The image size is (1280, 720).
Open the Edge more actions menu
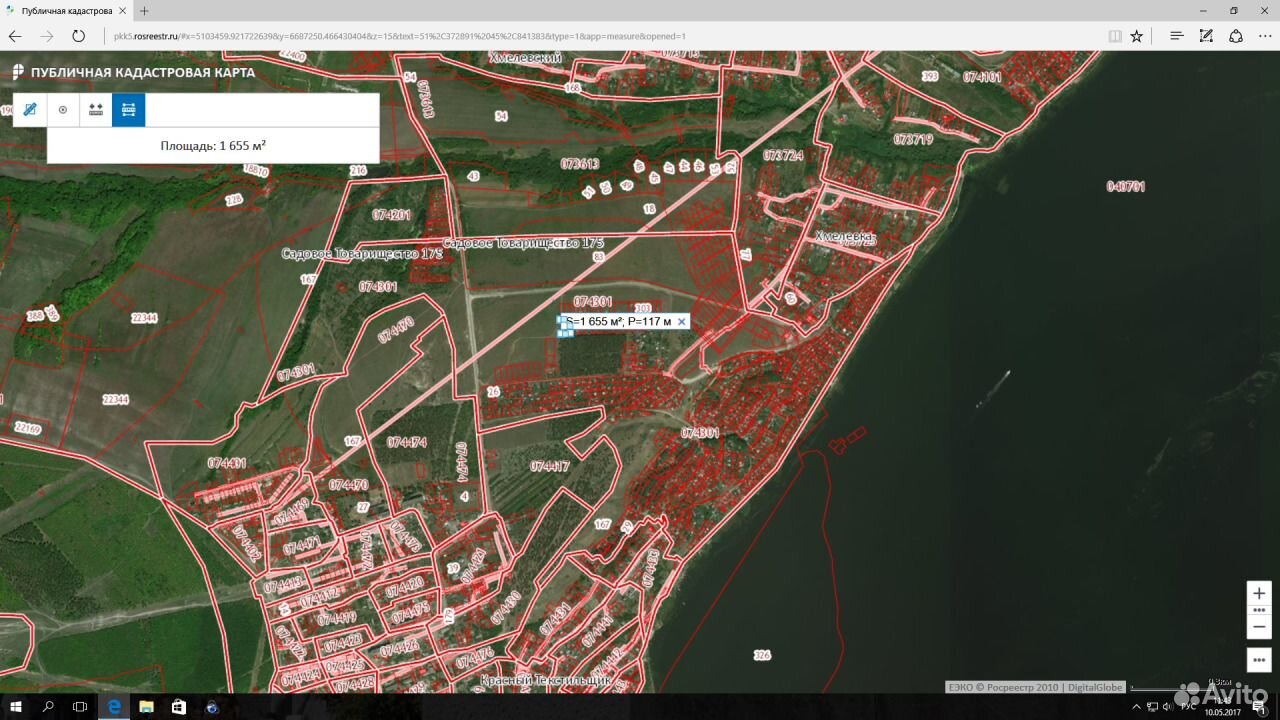1265,36
